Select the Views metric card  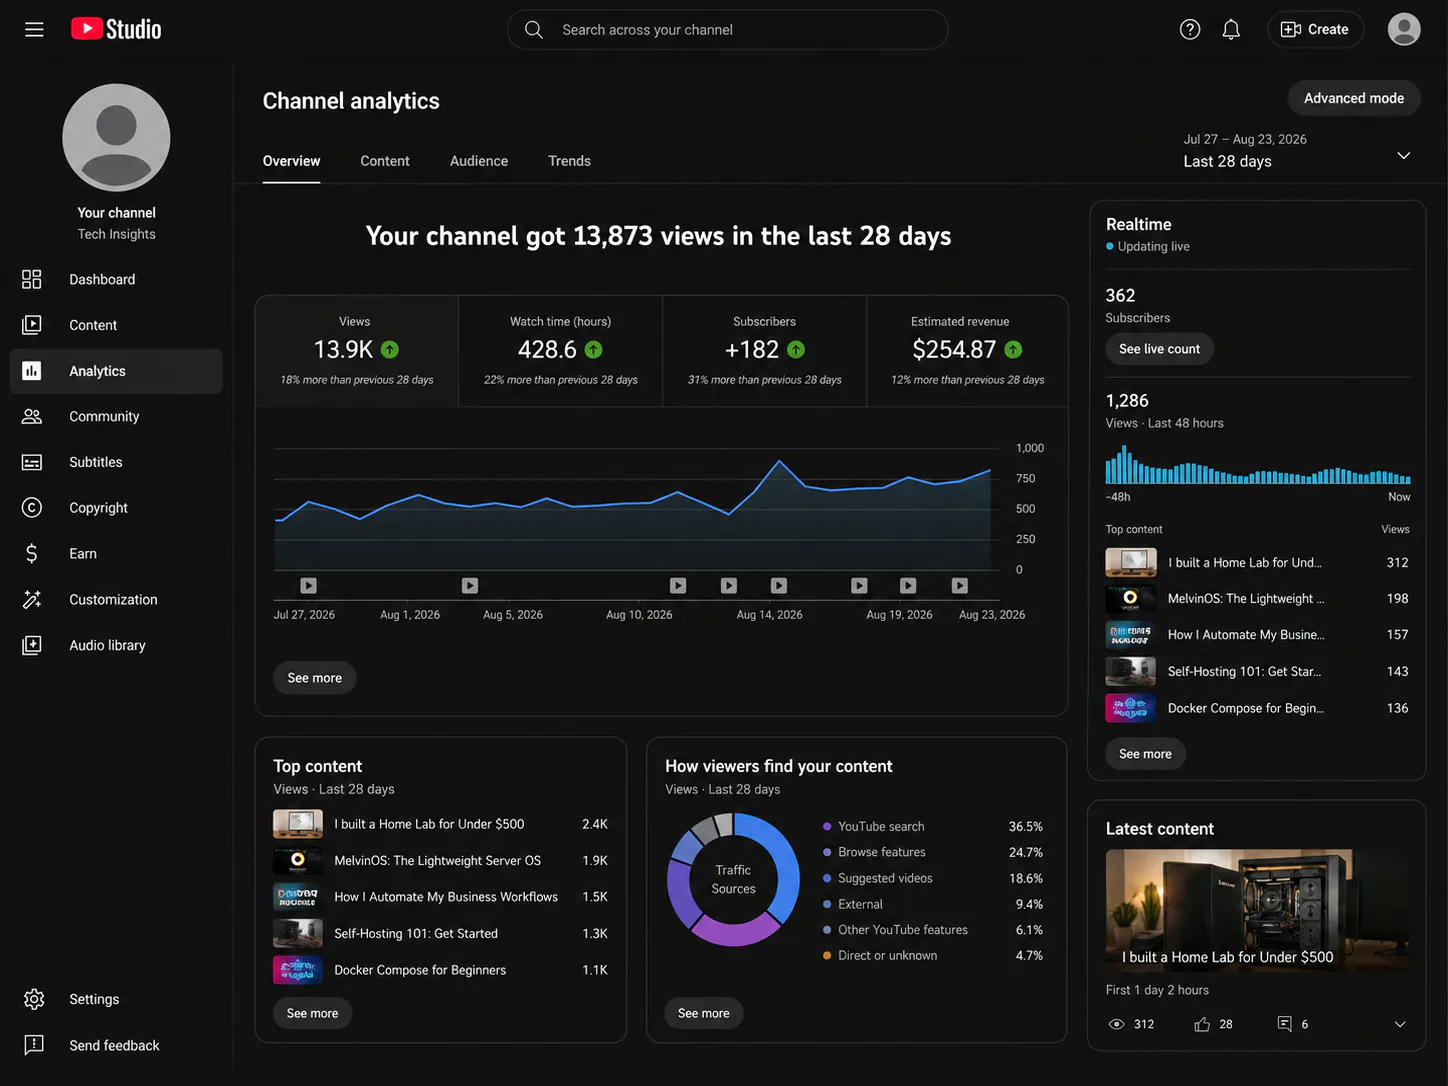357,351
